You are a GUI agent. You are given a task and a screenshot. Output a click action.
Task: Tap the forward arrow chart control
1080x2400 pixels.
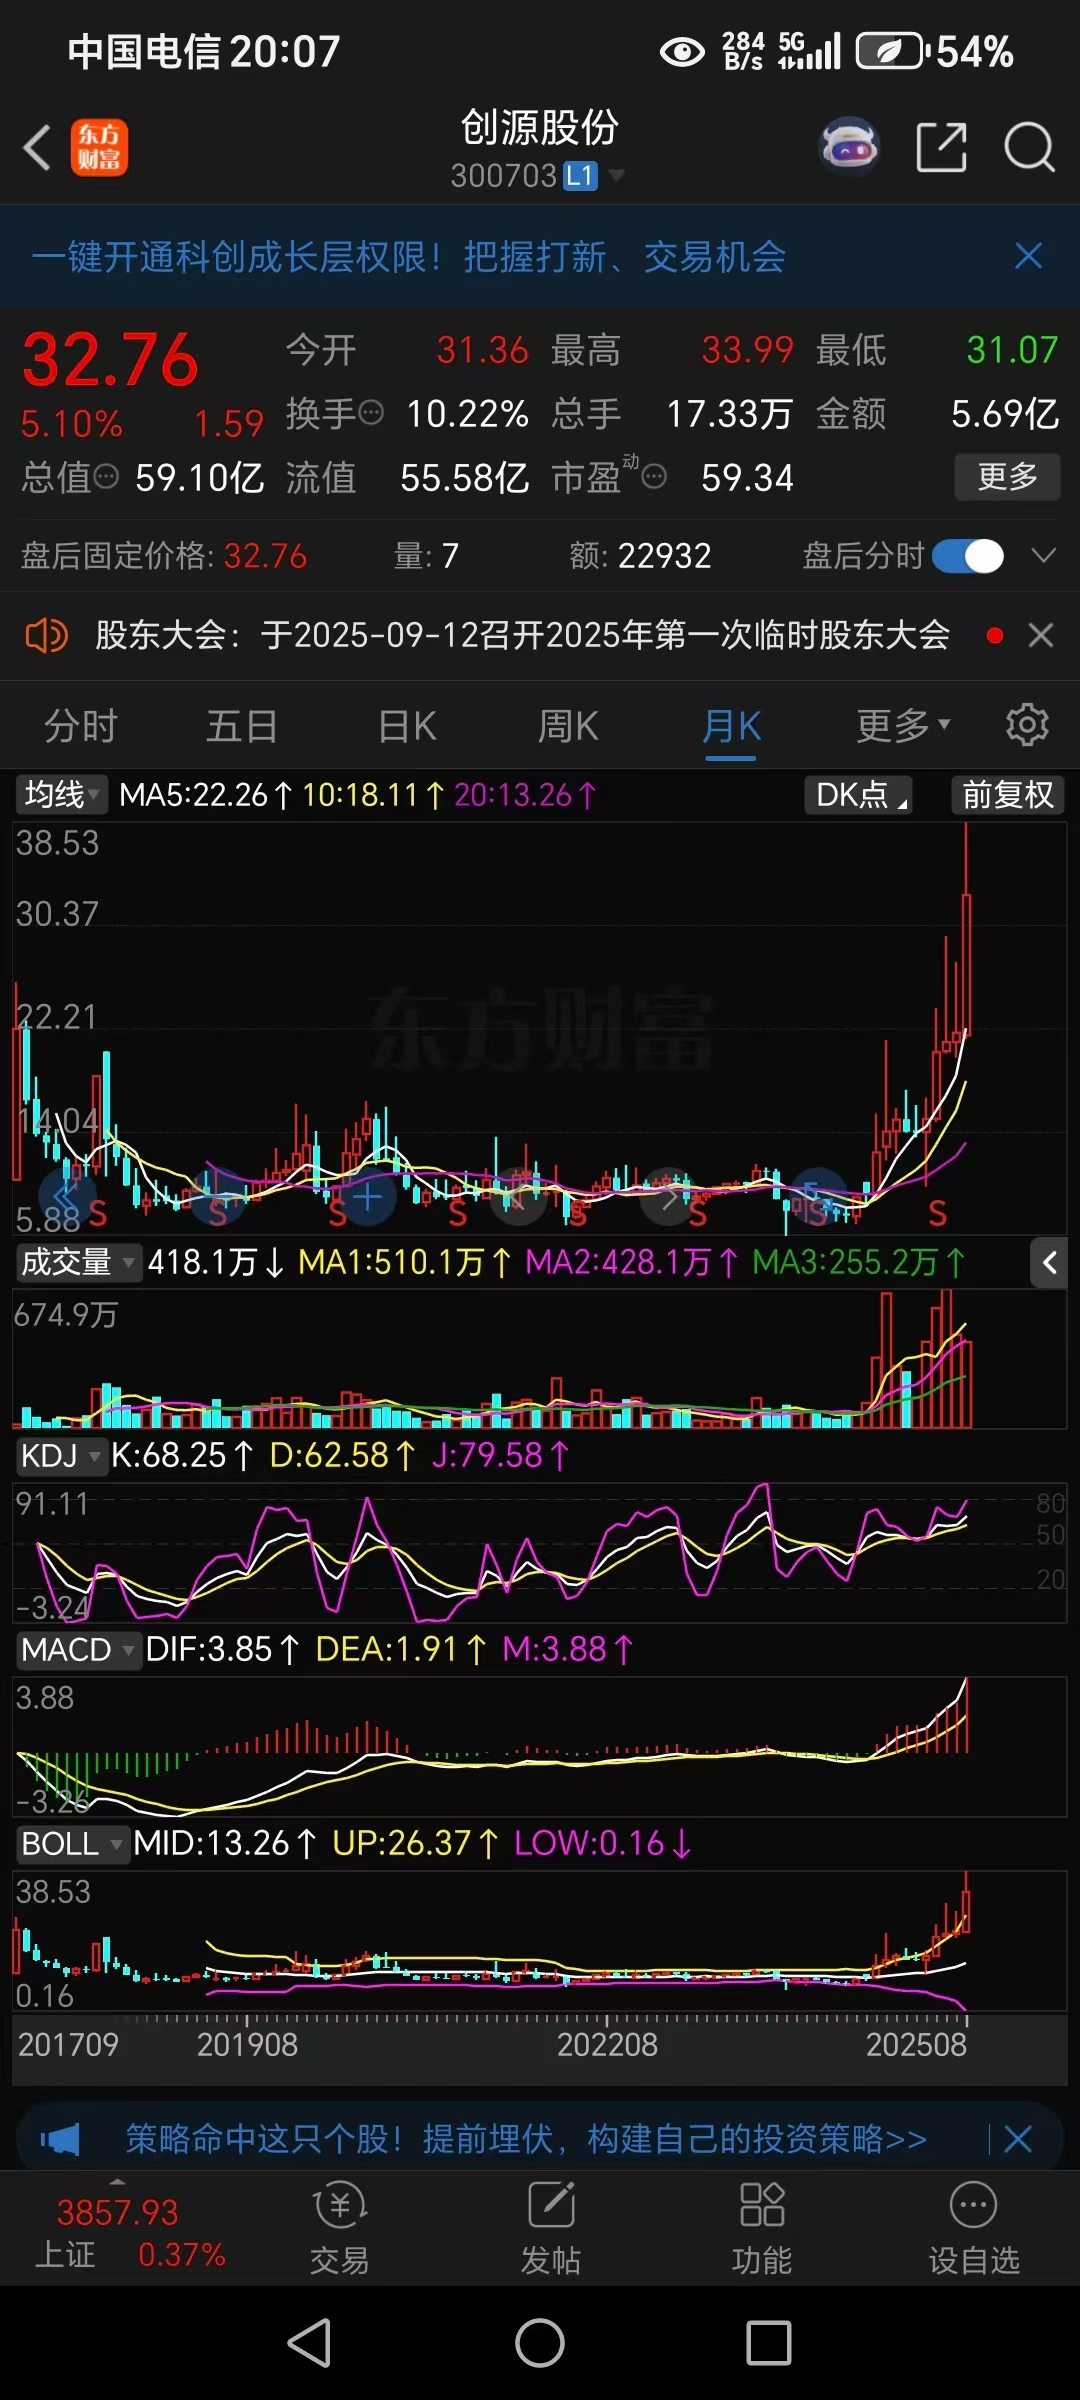[x=668, y=1196]
